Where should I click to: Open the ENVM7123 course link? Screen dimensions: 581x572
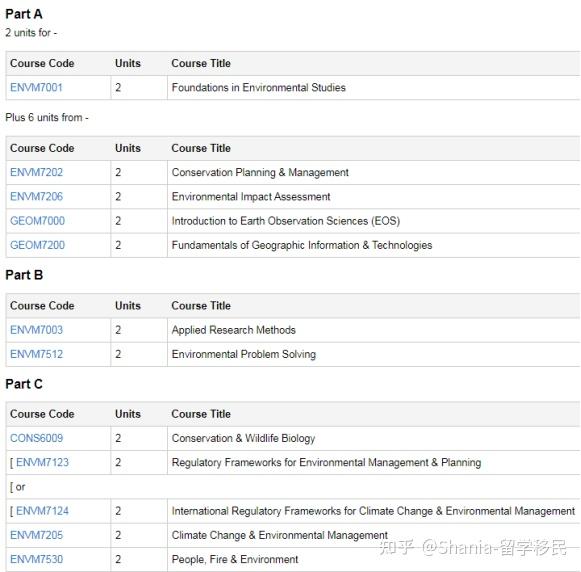pos(42,463)
